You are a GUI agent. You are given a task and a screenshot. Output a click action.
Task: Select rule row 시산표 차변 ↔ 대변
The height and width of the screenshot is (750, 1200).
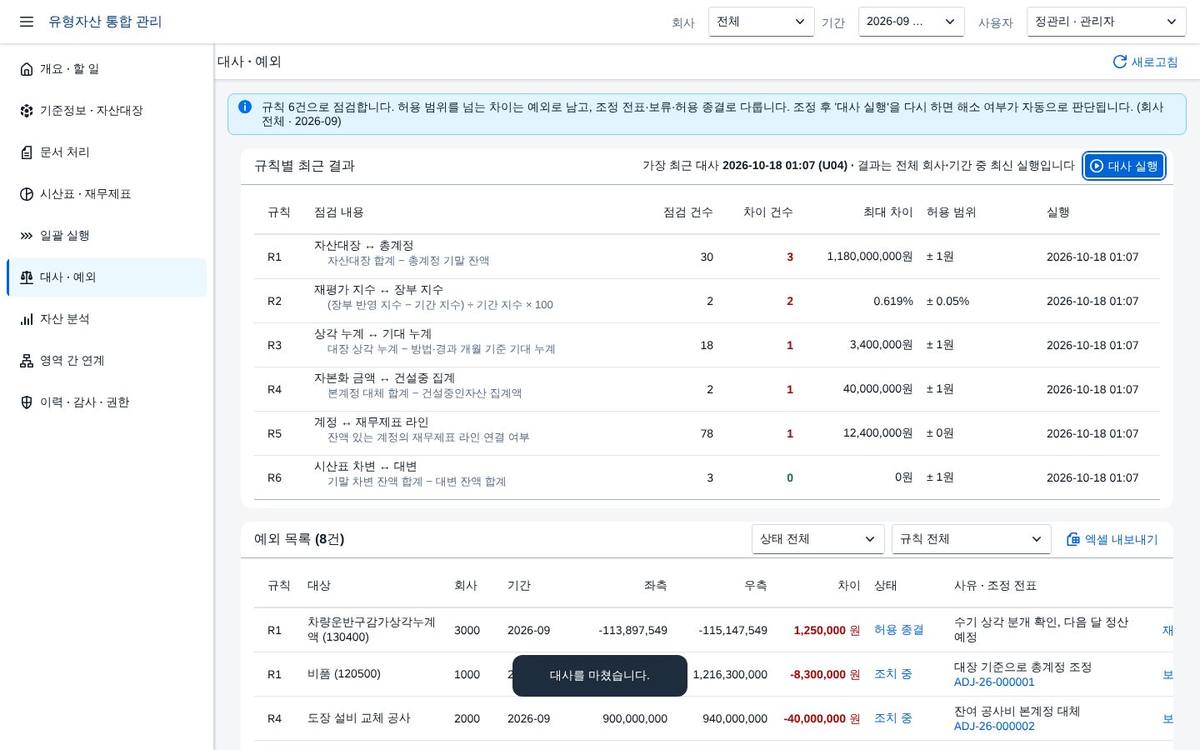pyautogui.click(x=706, y=477)
